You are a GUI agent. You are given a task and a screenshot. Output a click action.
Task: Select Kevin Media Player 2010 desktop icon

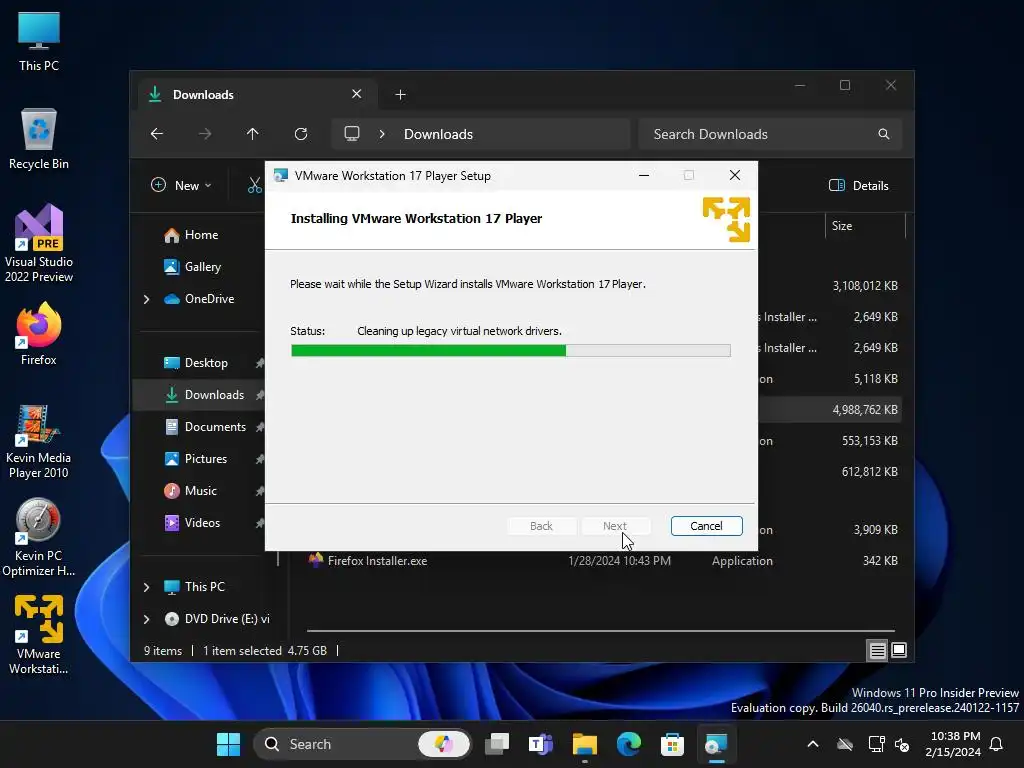point(39,441)
